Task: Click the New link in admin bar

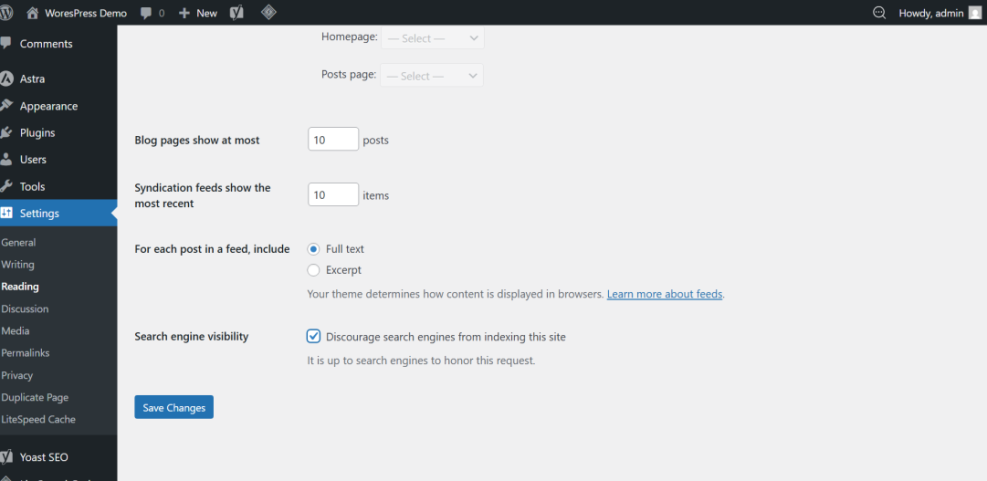Action: [x=206, y=13]
